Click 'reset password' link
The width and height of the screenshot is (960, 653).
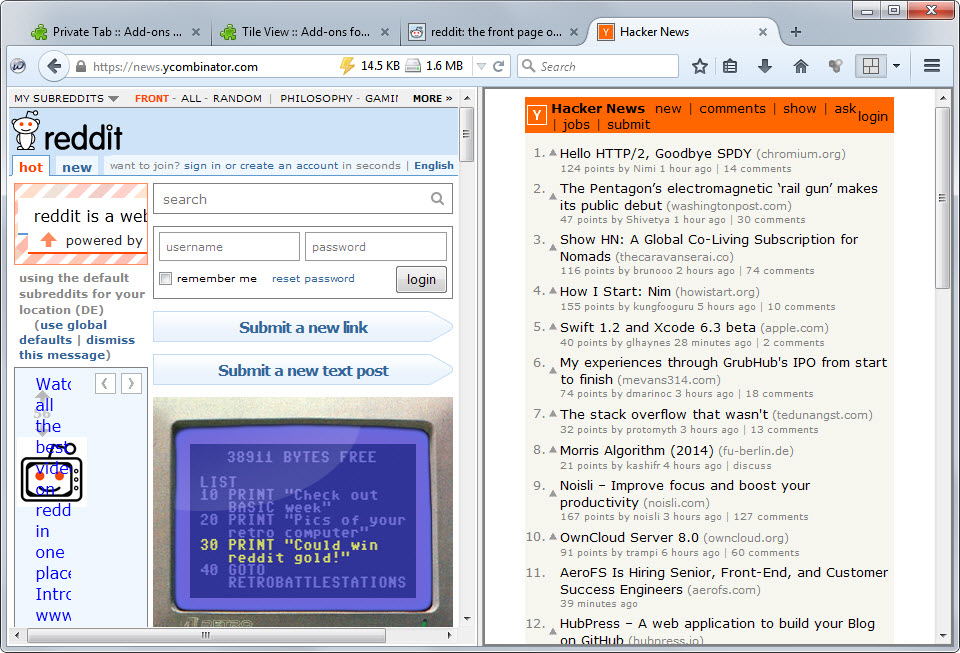coord(313,278)
